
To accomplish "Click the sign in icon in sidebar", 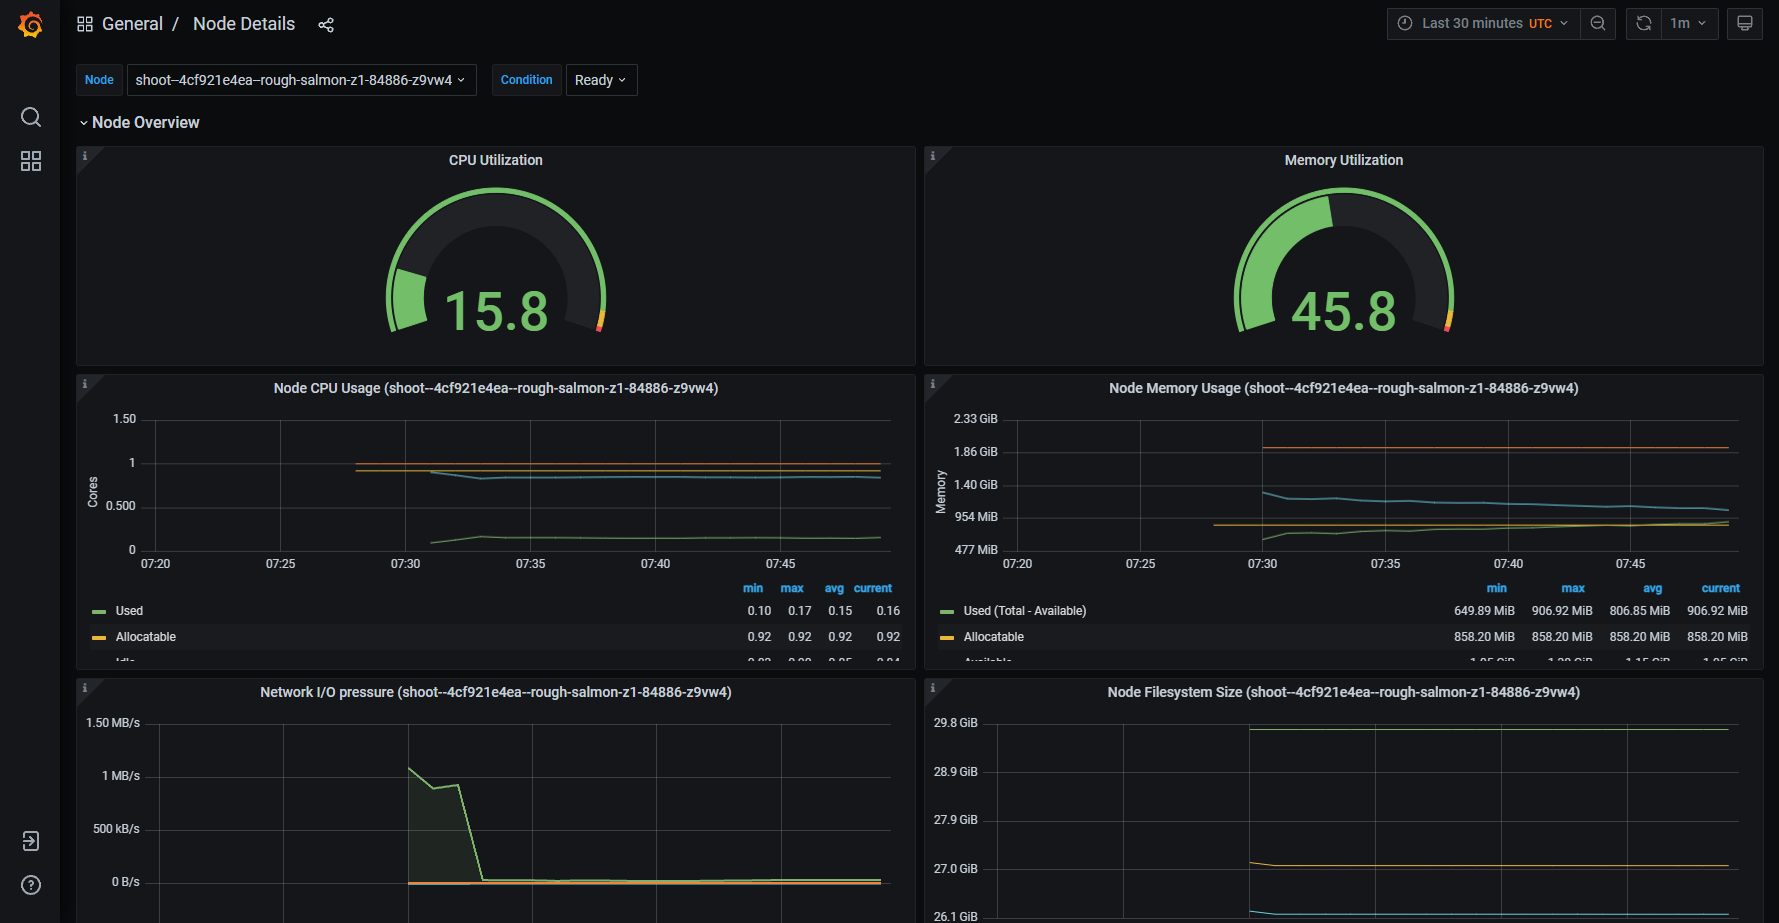I will 31,841.
